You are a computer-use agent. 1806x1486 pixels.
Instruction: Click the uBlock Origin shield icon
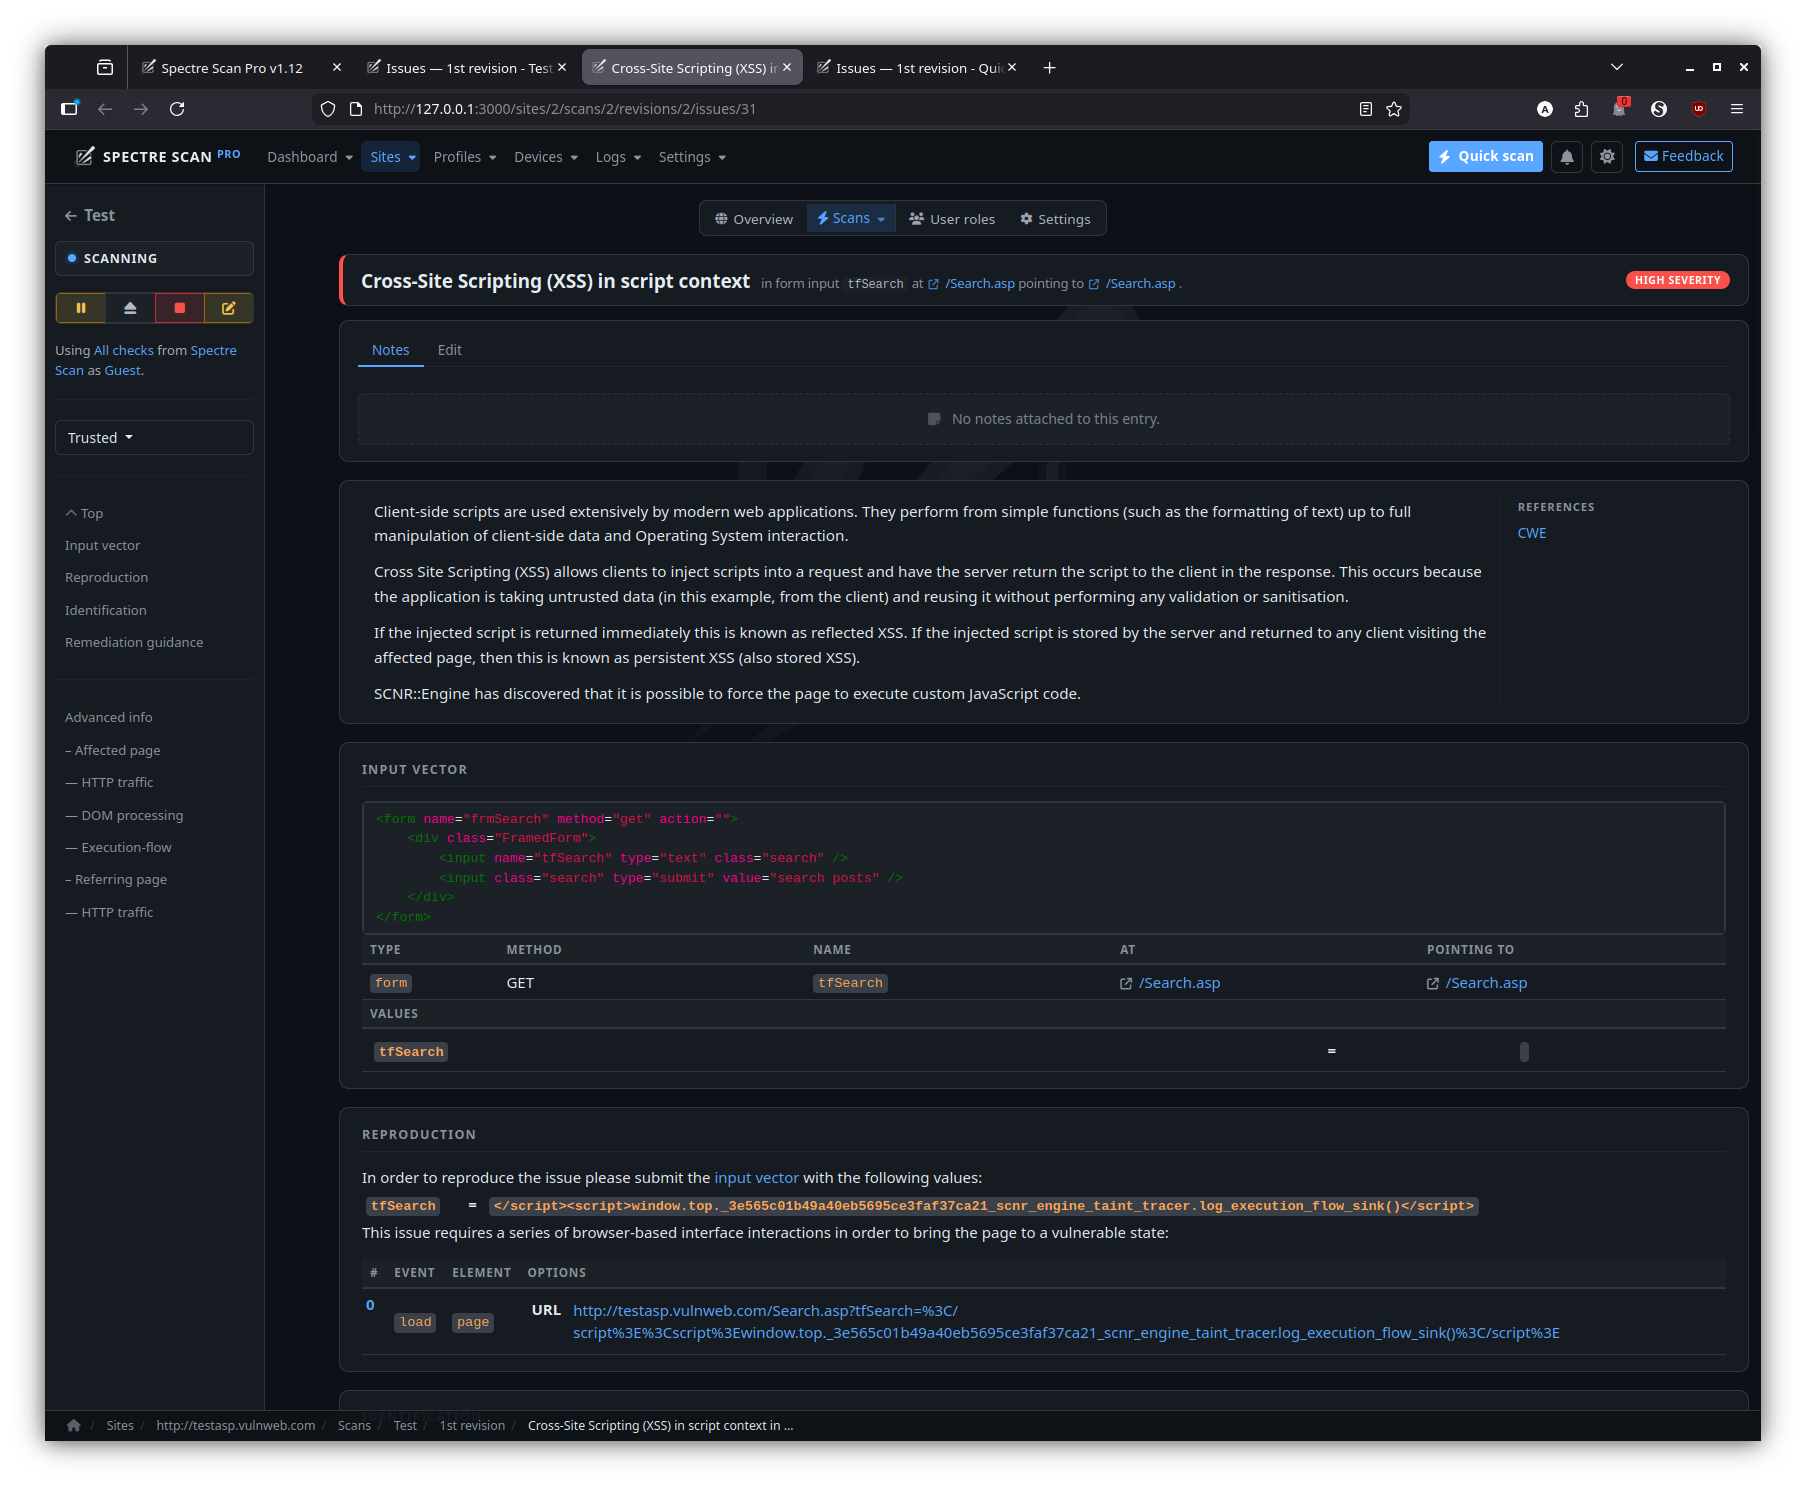1699,109
